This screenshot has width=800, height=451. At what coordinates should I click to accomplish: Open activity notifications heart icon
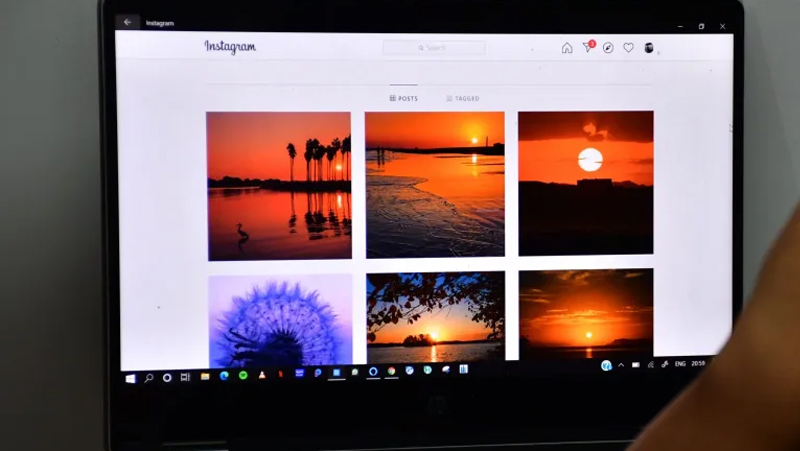tap(628, 47)
